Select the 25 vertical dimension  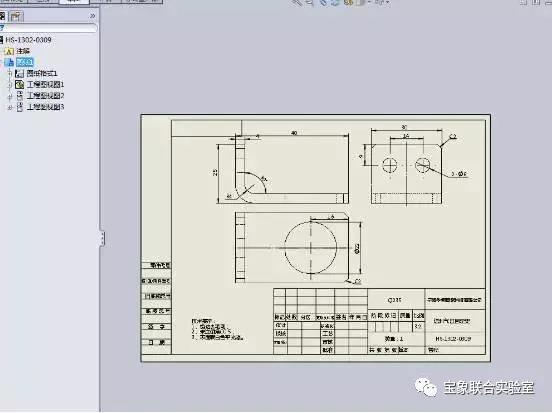pyautogui.click(x=215, y=172)
